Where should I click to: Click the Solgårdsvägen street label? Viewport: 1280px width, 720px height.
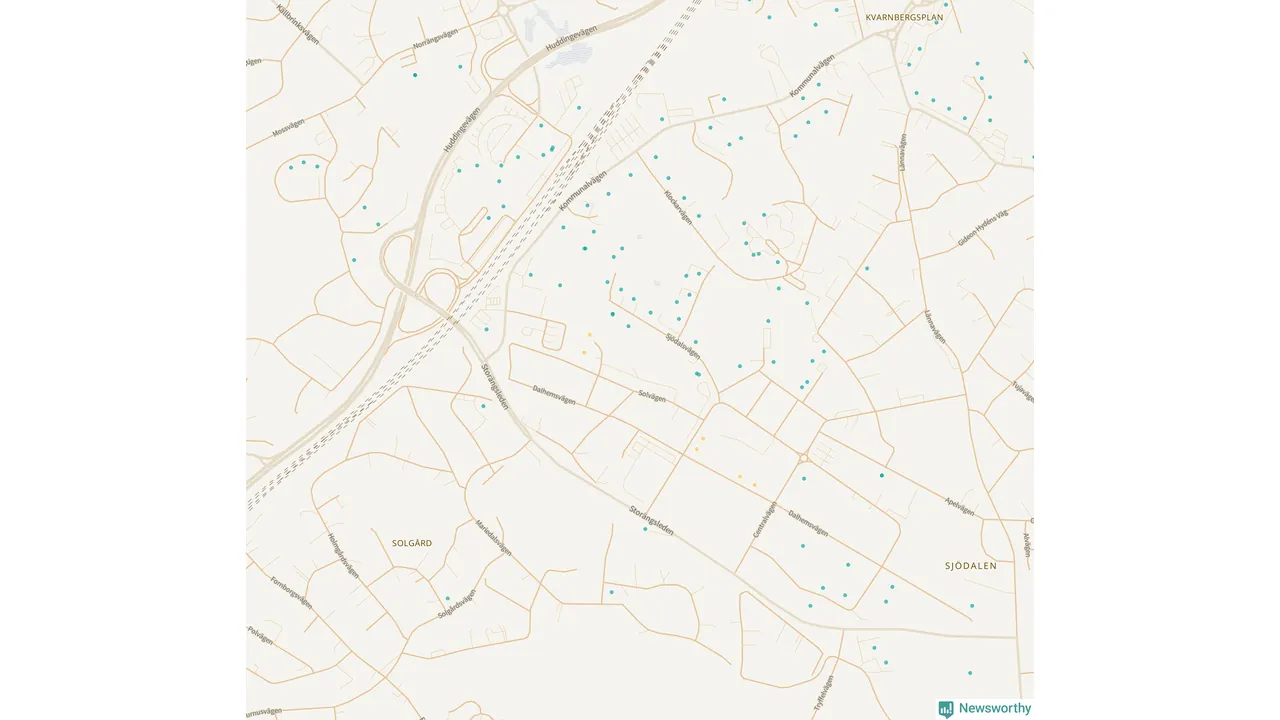[x=458, y=604]
